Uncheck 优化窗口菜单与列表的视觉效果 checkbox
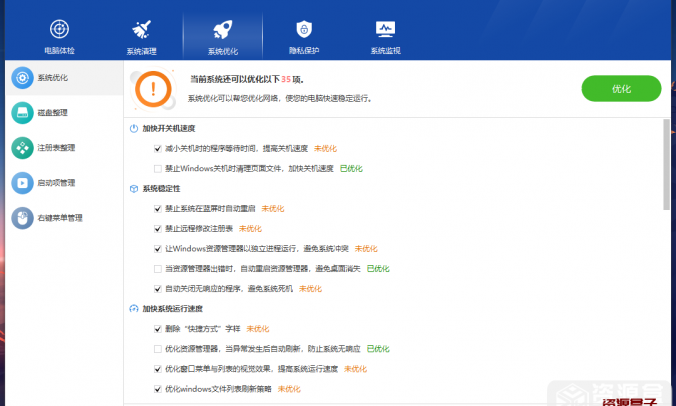The height and width of the screenshot is (406, 676). 158,369
